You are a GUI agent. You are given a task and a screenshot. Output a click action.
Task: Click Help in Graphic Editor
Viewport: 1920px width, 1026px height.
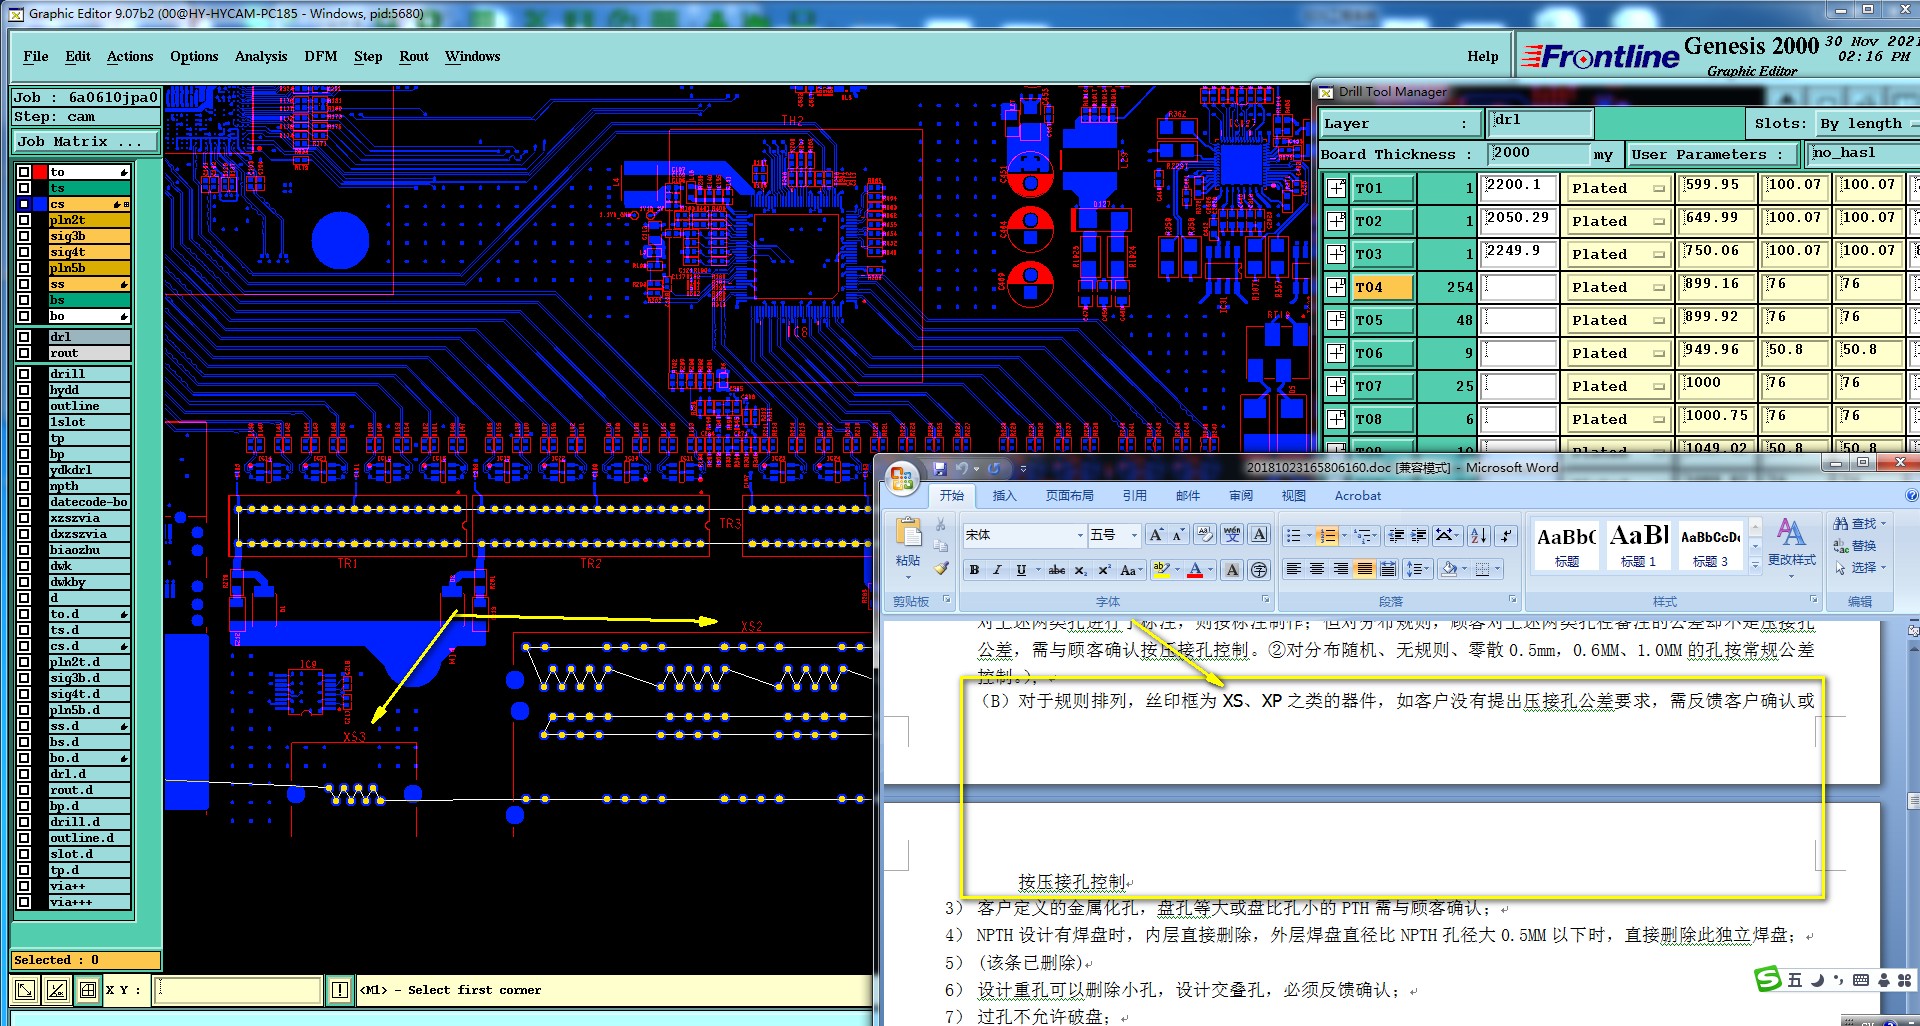(x=1483, y=56)
